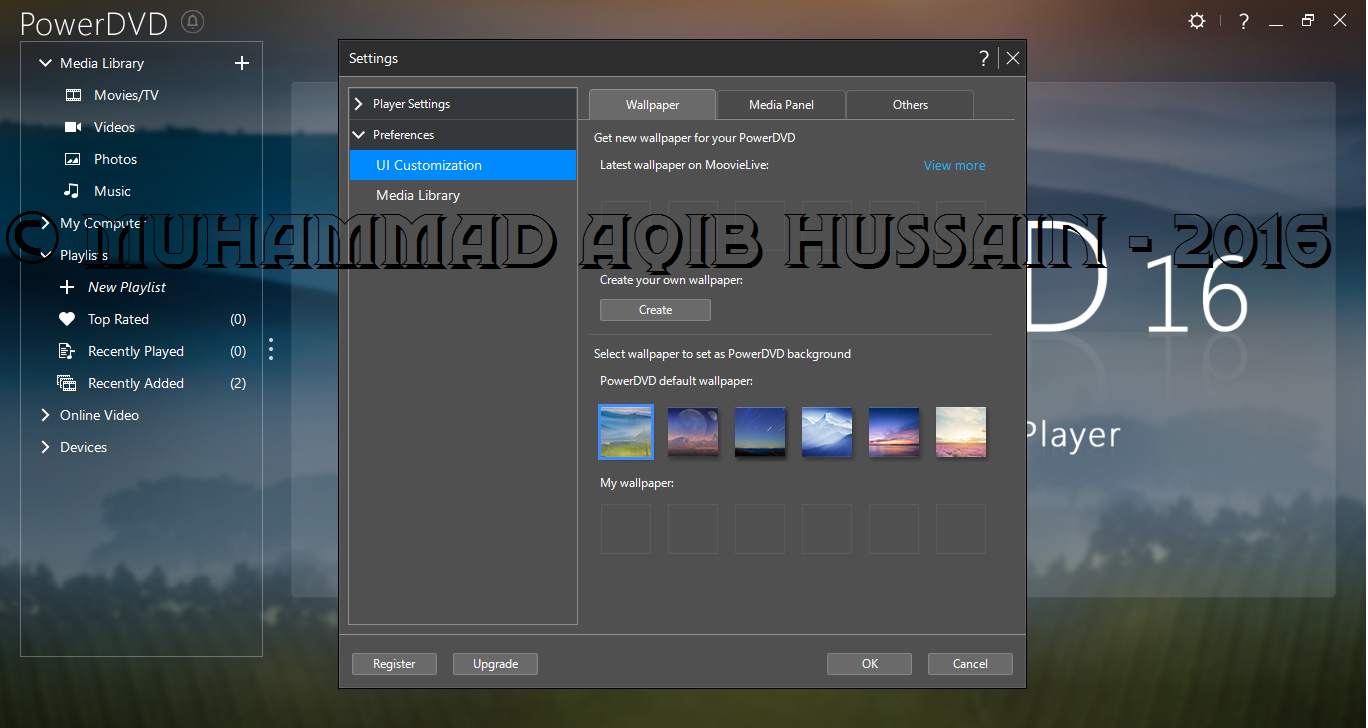
Task: Open Music in the sidebar
Action: [x=112, y=191]
